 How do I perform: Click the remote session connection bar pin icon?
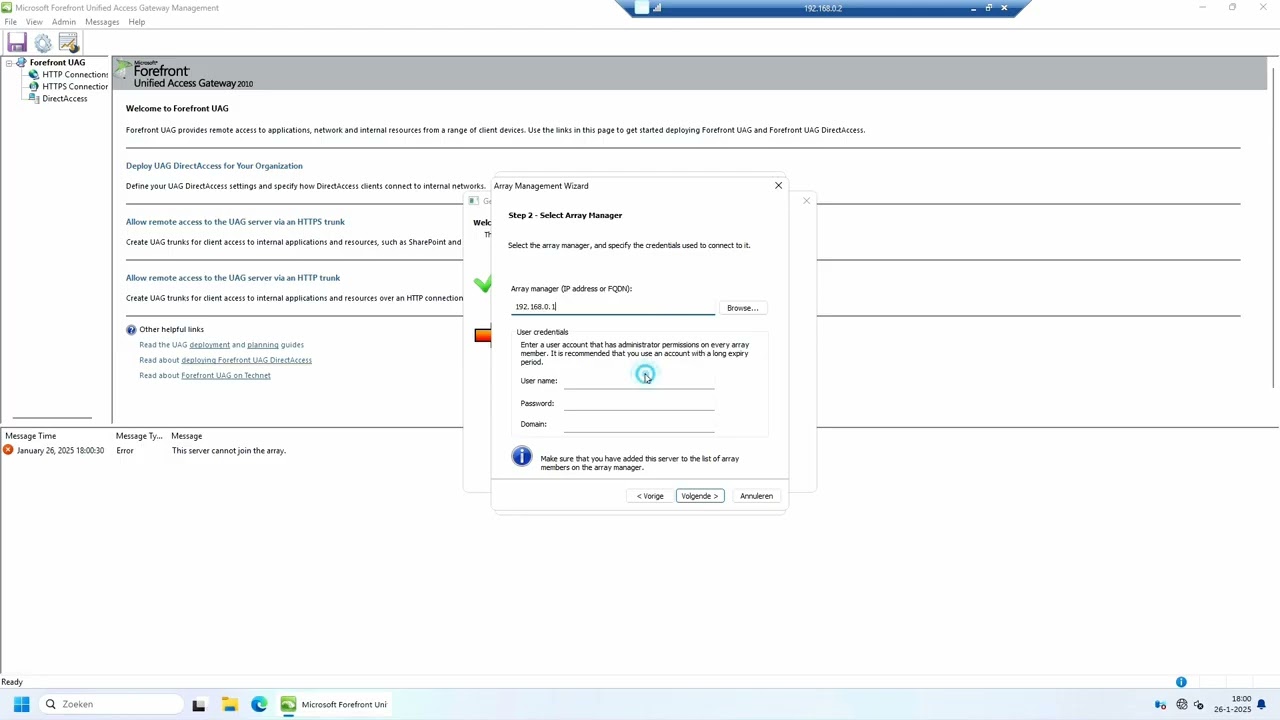[x=642, y=8]
